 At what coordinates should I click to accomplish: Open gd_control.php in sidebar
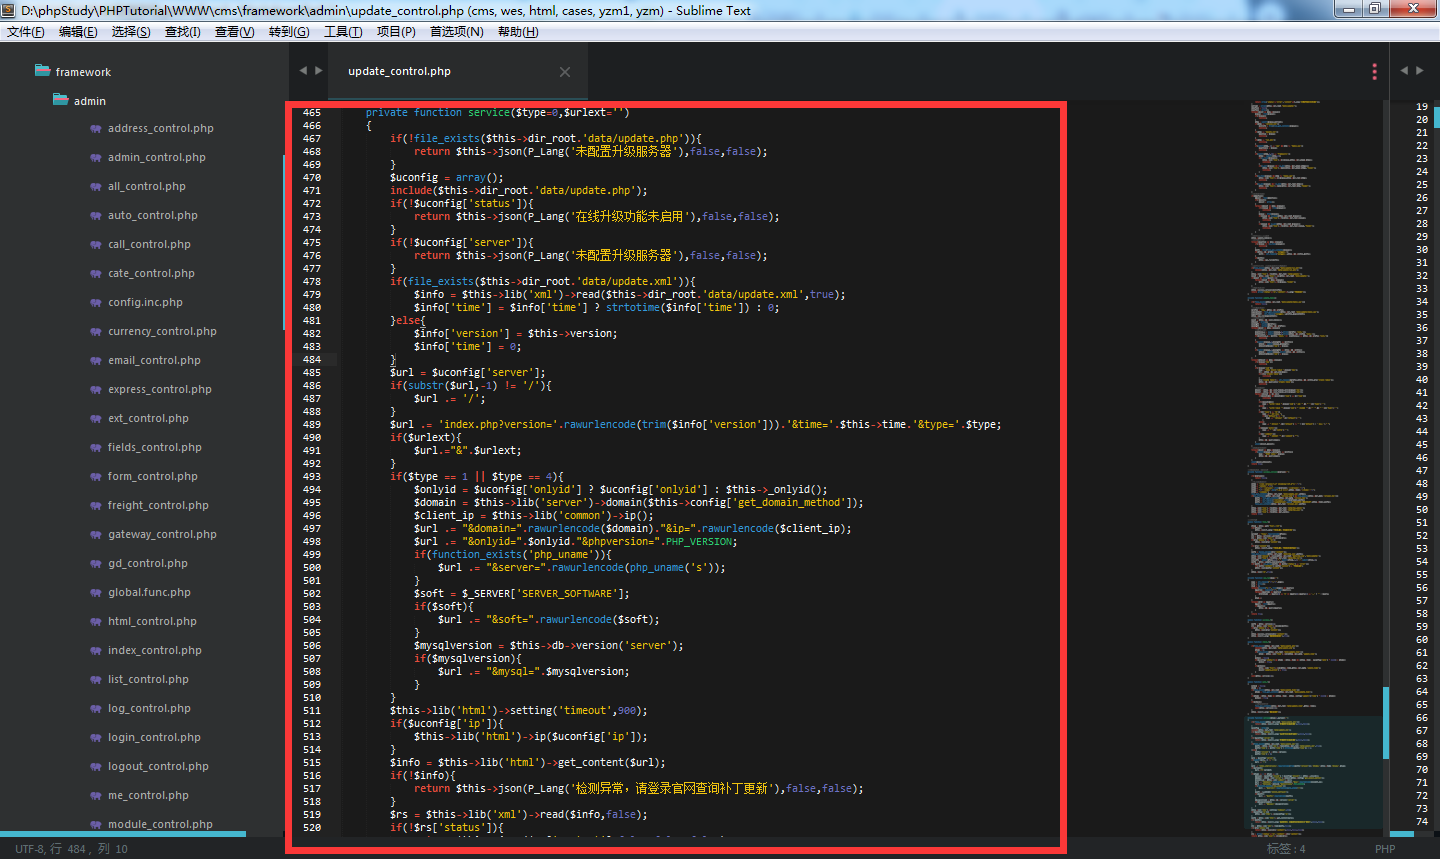(x=148, y=563)
